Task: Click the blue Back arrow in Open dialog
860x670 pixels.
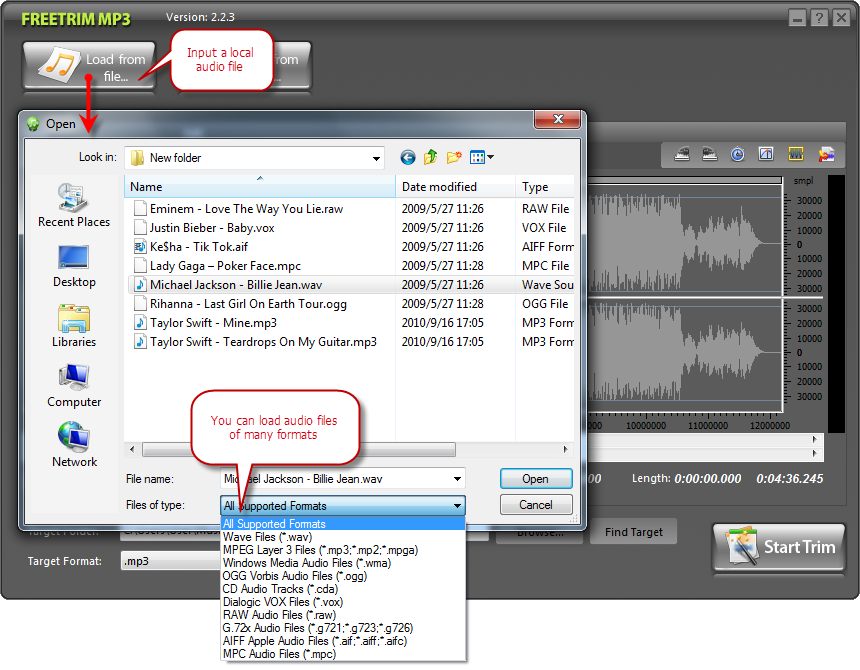Action: (x=408, y=158)
